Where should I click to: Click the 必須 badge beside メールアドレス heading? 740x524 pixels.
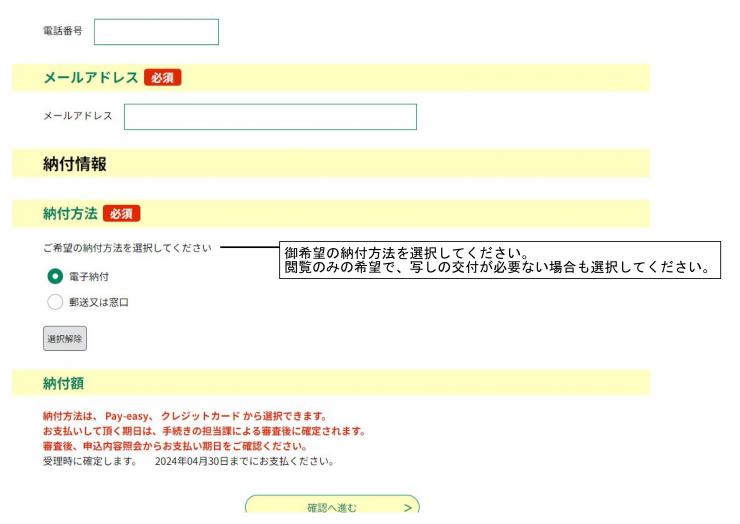(163, 77)
